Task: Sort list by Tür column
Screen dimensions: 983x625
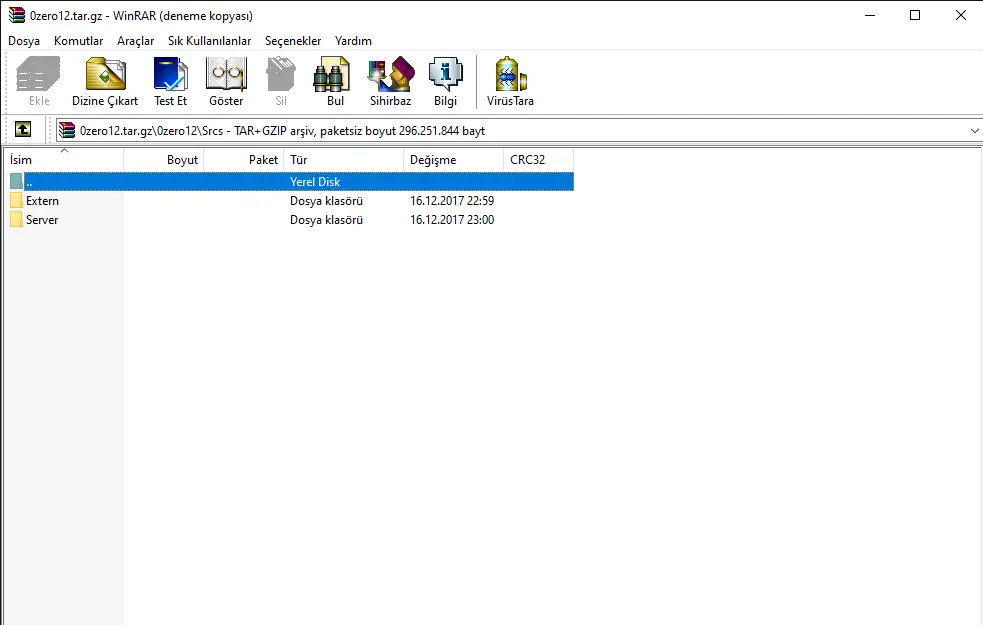Action: pyautogui.click(x=344, y=160)
